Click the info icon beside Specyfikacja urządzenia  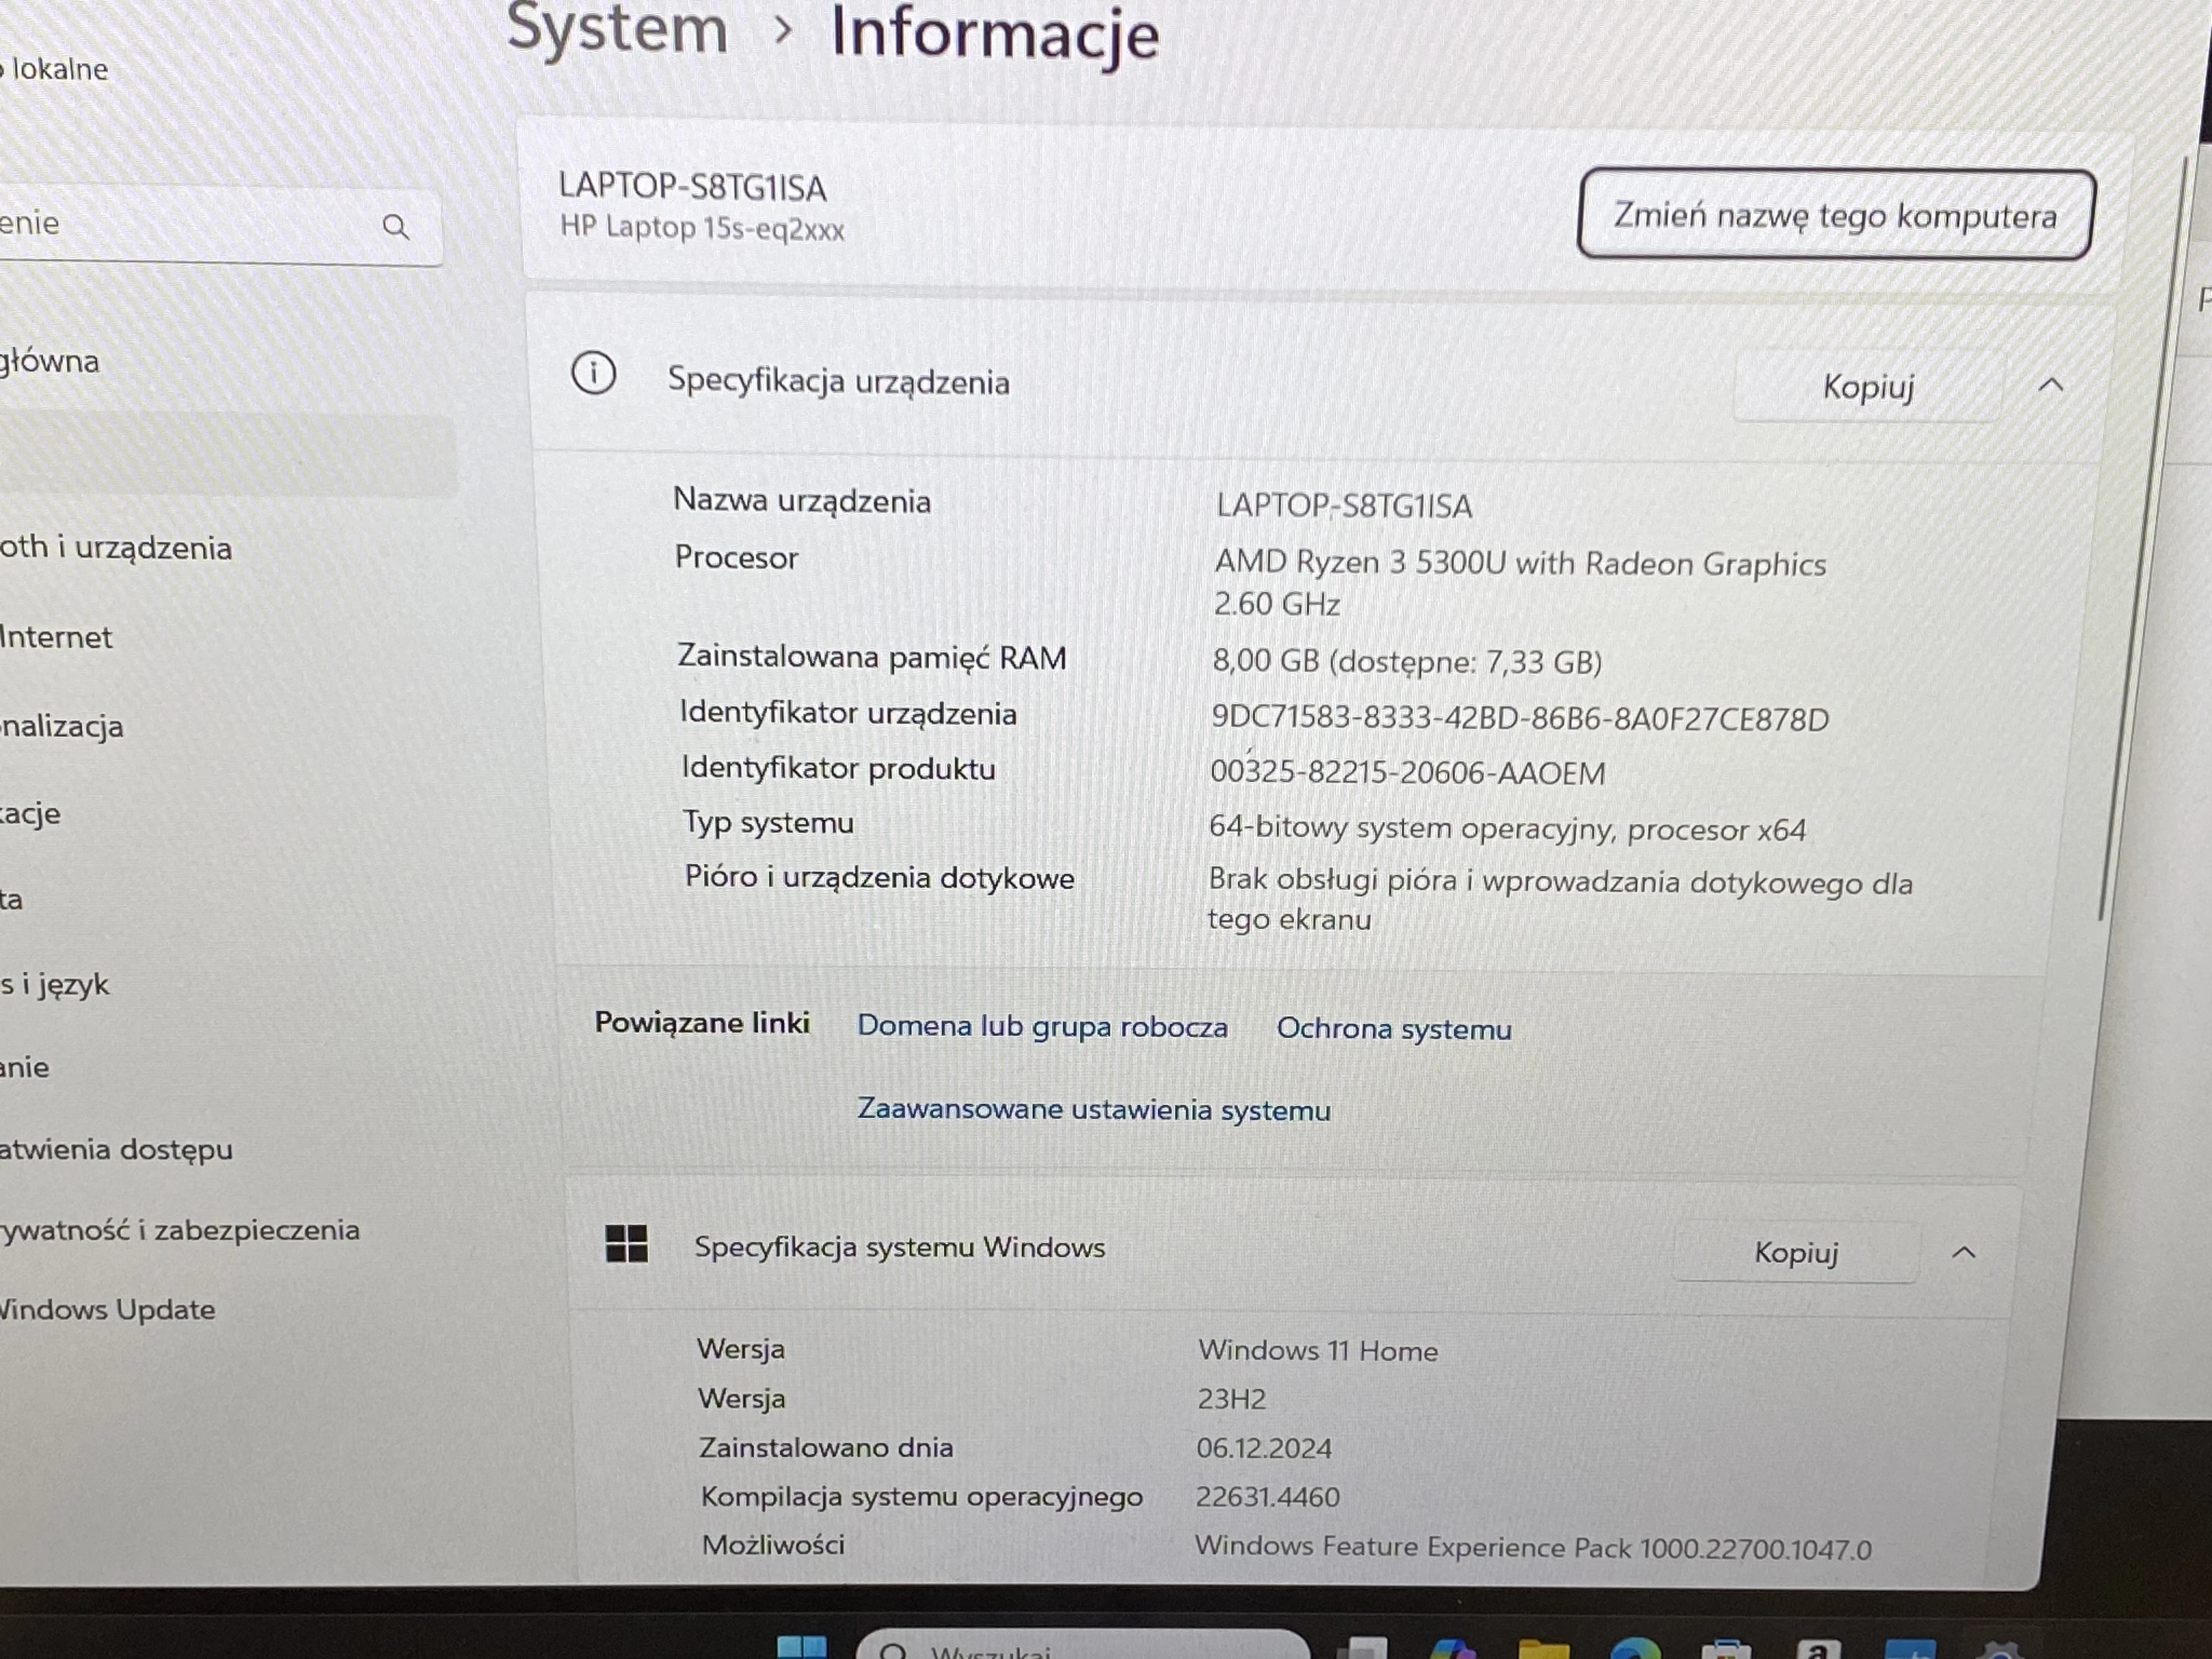(x=593, y=373)
